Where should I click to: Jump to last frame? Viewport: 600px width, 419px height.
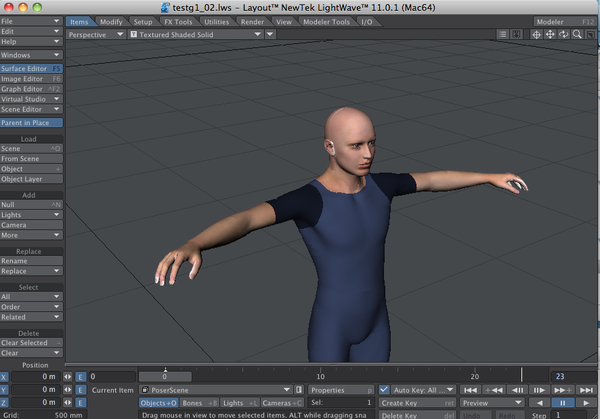586,390
